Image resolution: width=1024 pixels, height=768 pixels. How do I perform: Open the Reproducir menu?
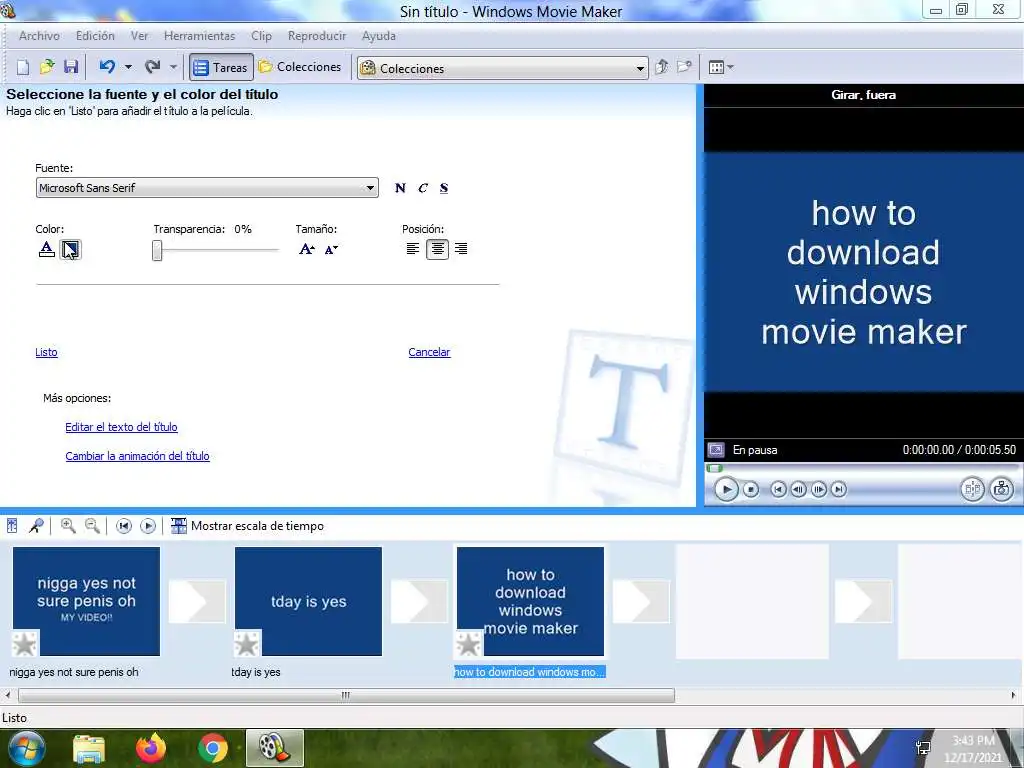[x=317, y=36]
